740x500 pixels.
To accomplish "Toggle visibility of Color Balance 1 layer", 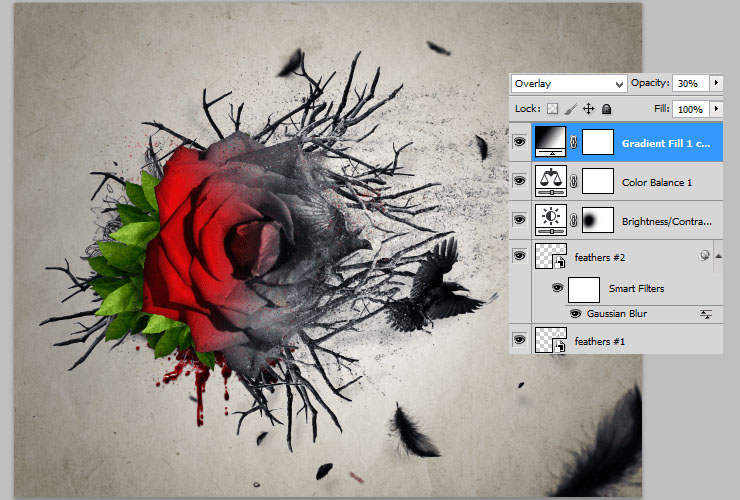I will point(519,181).
